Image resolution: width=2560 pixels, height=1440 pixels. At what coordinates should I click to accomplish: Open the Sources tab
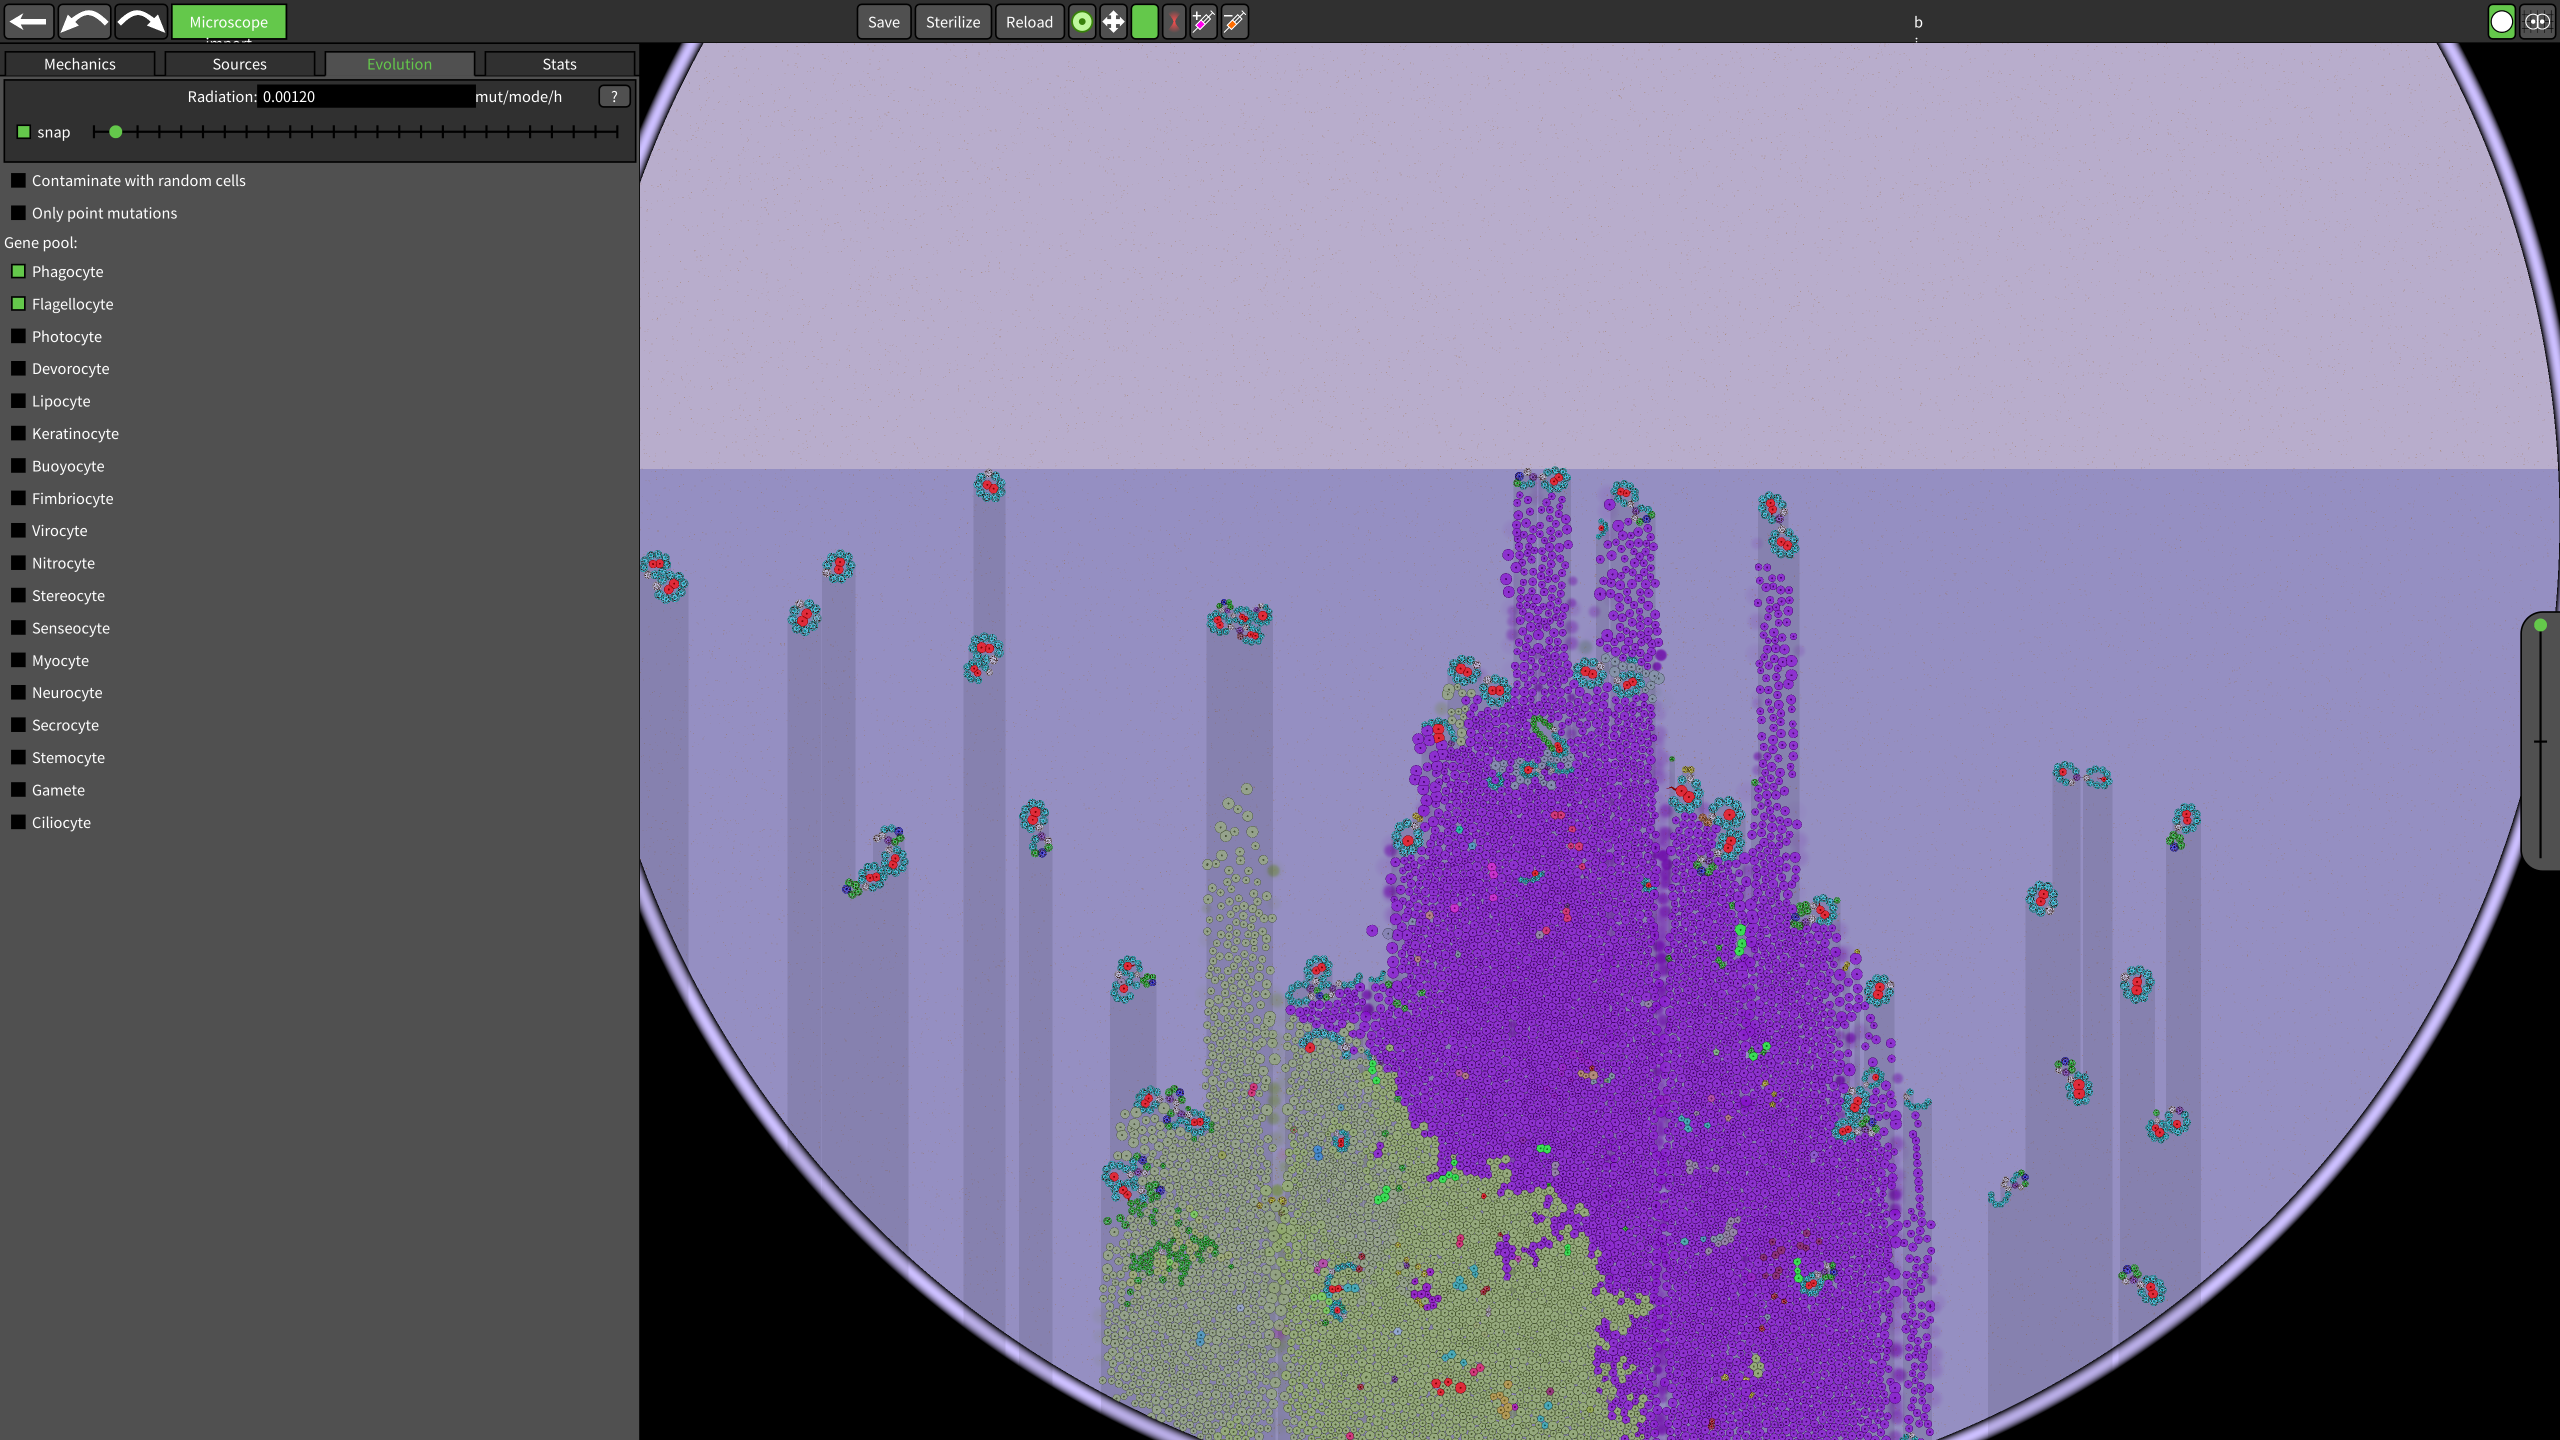pyautogui.click(x=240, y=64)
